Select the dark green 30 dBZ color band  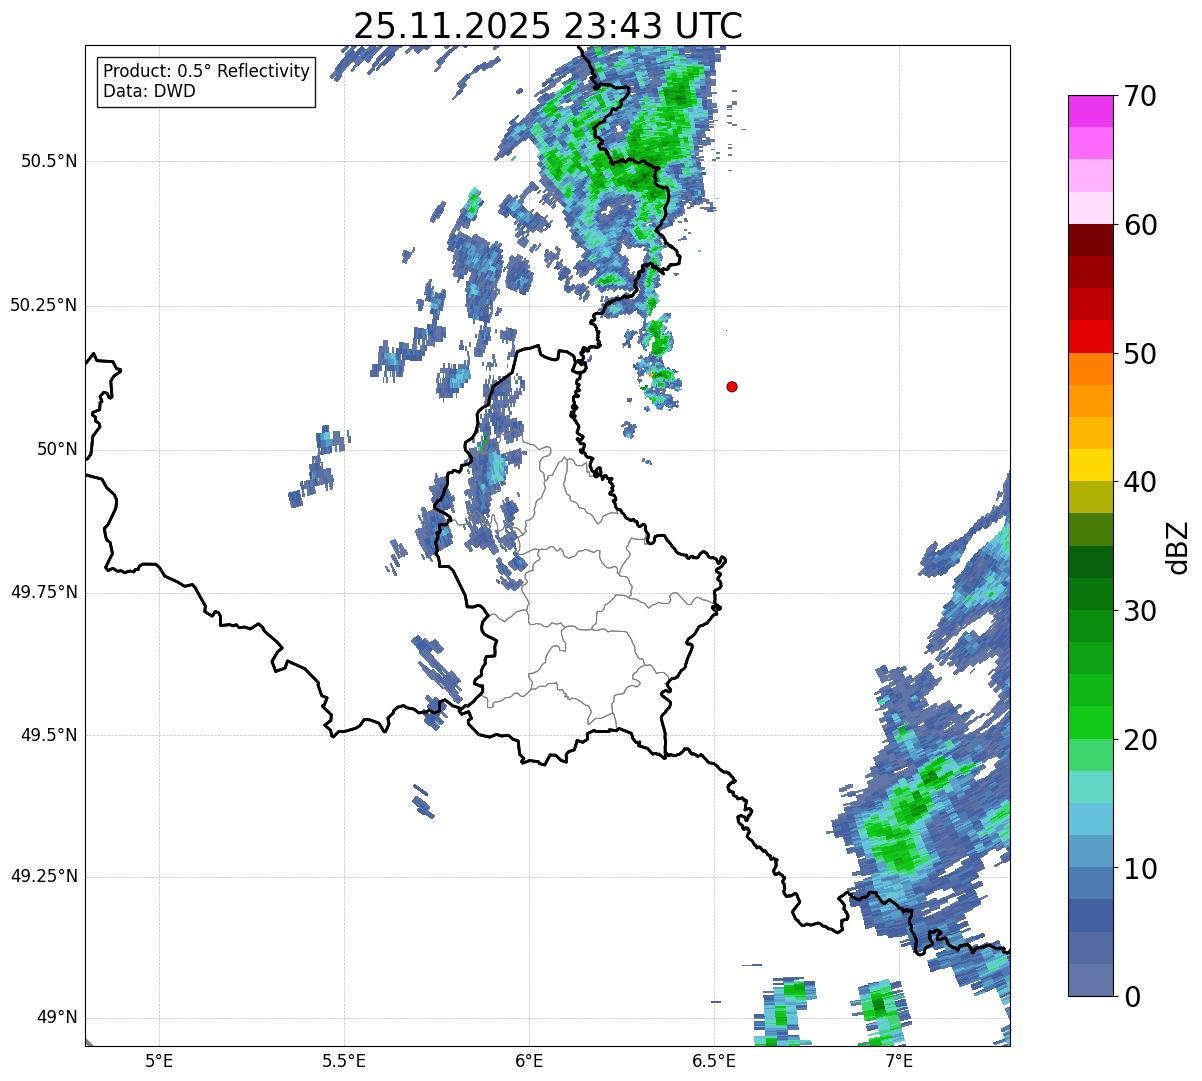coord(1090,594)
